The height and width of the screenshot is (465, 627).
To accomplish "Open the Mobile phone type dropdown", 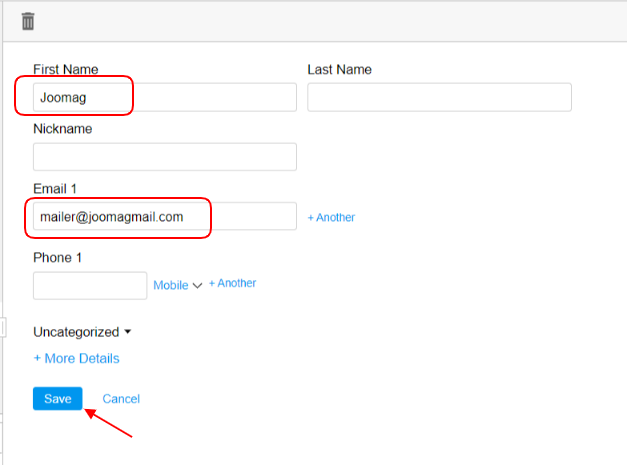I will point(171,285).
